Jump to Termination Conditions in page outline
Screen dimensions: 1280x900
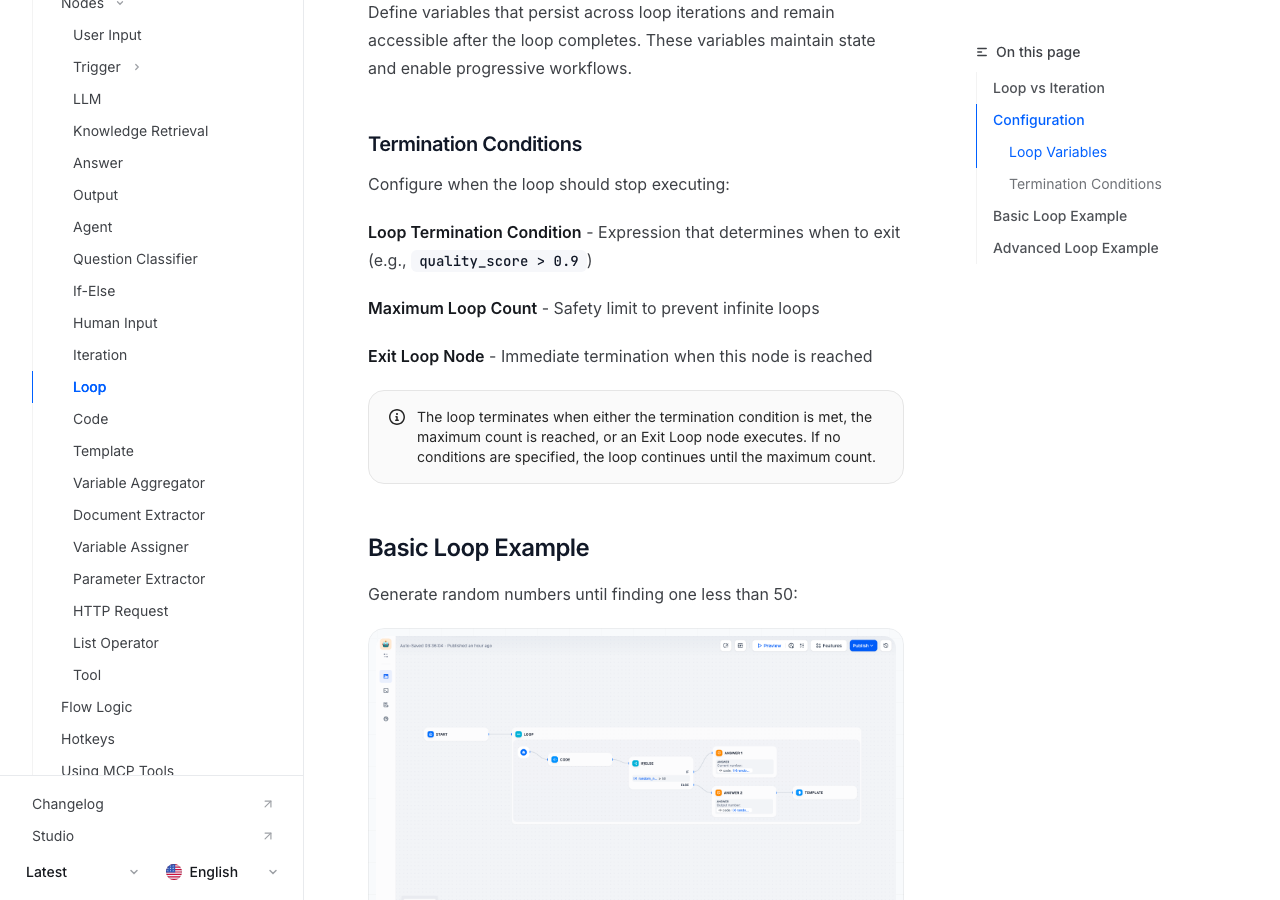pyautogui.click(x=1085, y=184)
